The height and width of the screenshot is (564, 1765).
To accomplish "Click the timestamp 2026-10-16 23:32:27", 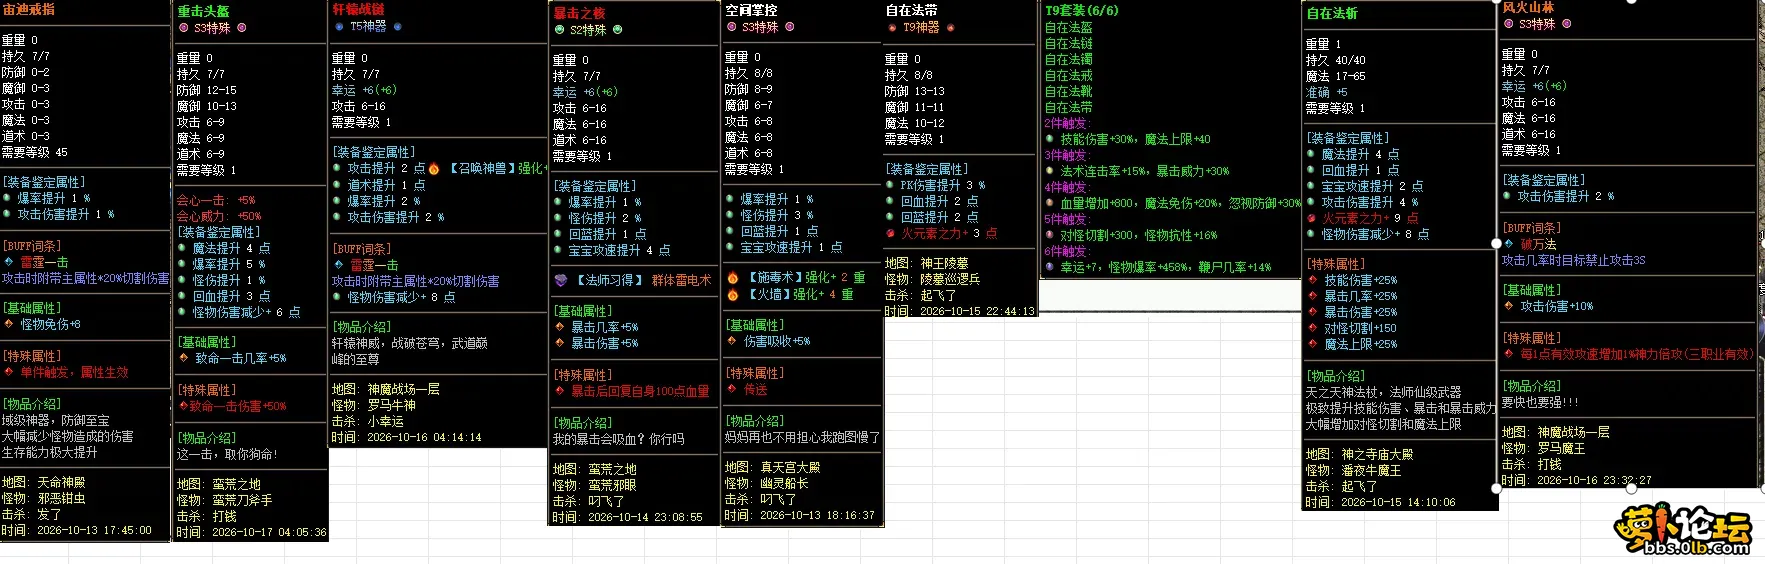I will 1594,480.
